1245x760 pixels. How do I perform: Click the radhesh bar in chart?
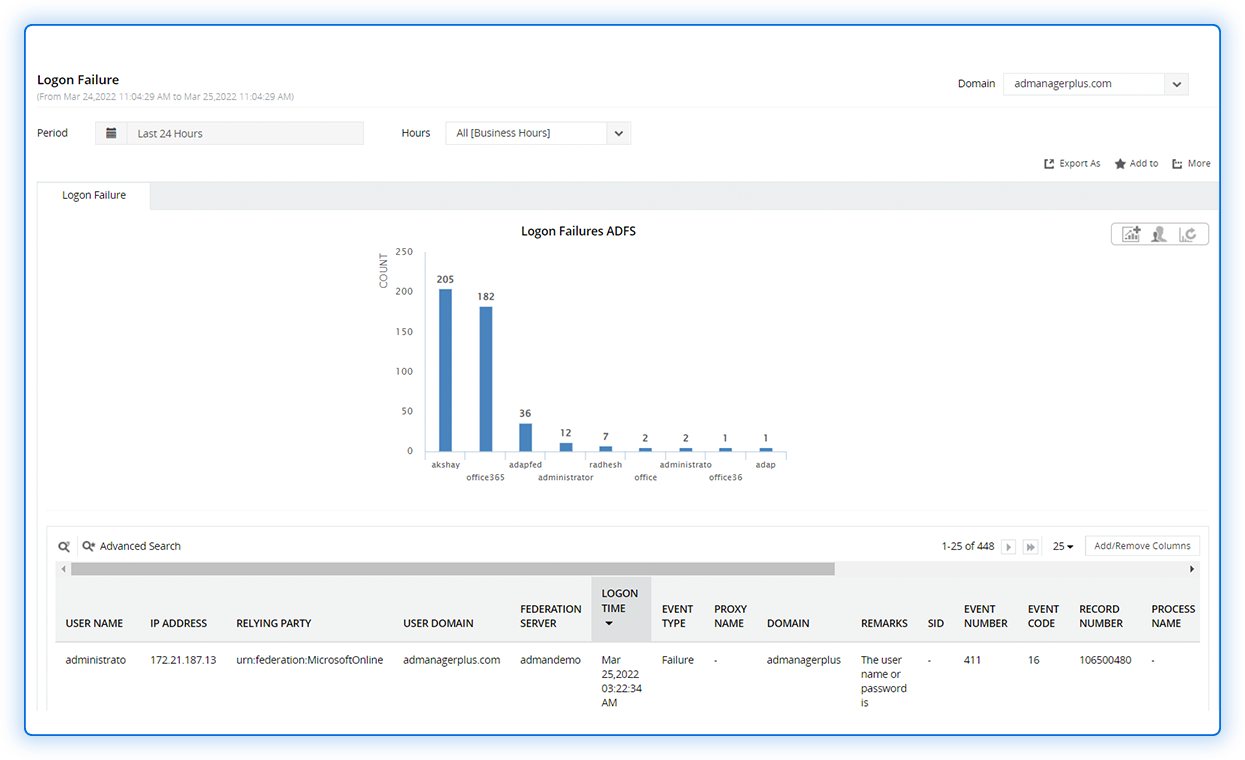(x=605, y=449)
